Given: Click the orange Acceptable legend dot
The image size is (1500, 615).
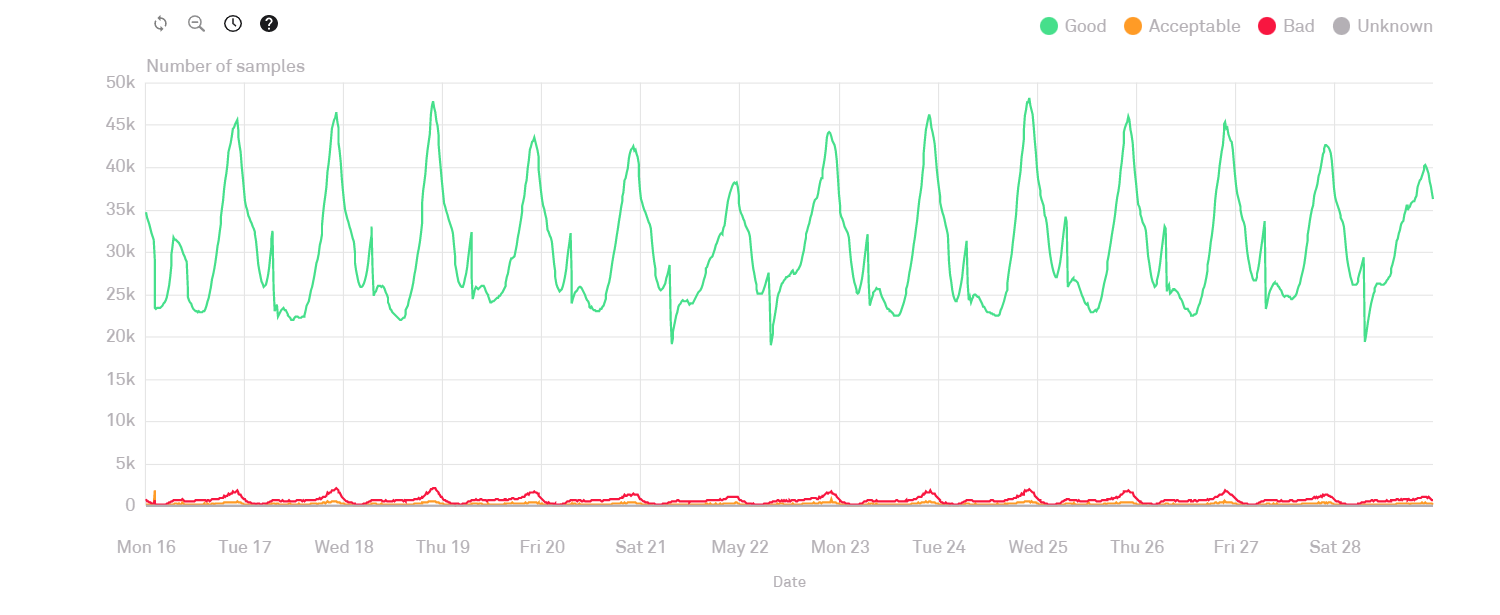Looking at the screenshot, I should point(1133,27).
